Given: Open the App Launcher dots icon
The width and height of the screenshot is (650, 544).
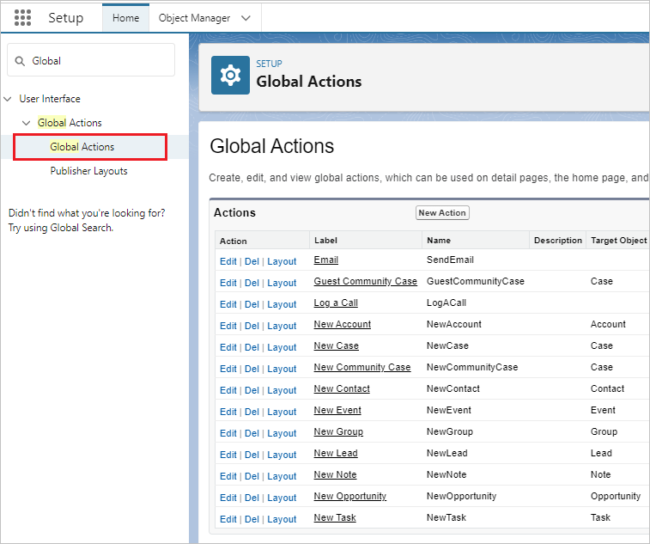Looking at the screenshot, I should coord(22,17).
